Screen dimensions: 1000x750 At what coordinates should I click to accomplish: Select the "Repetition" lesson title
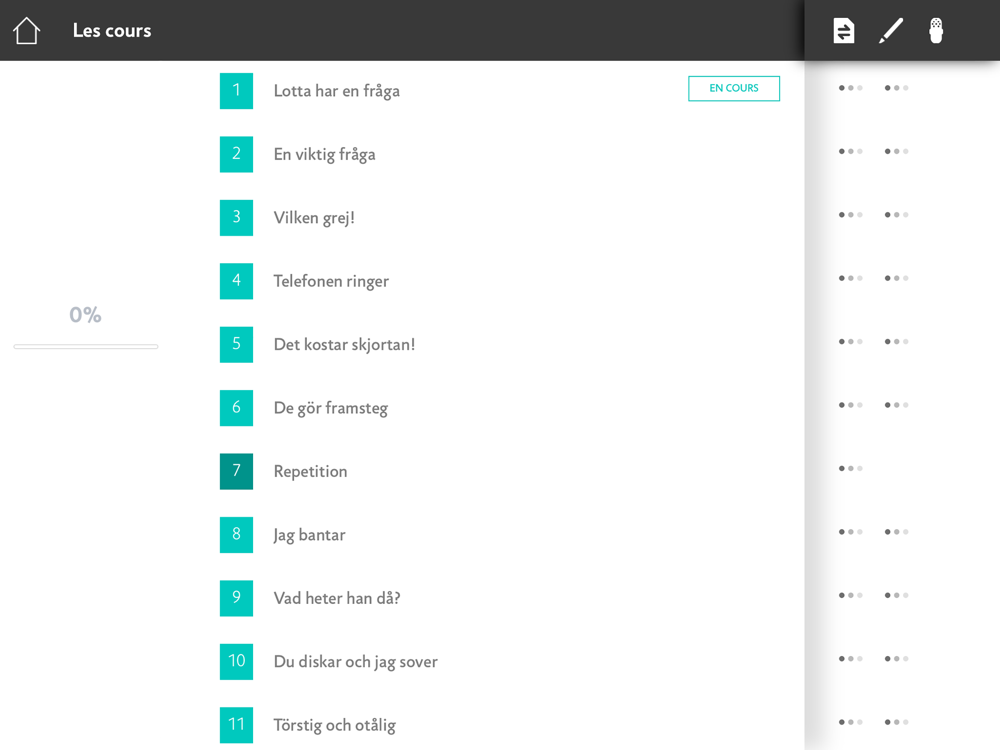click(x=311, y=472)
